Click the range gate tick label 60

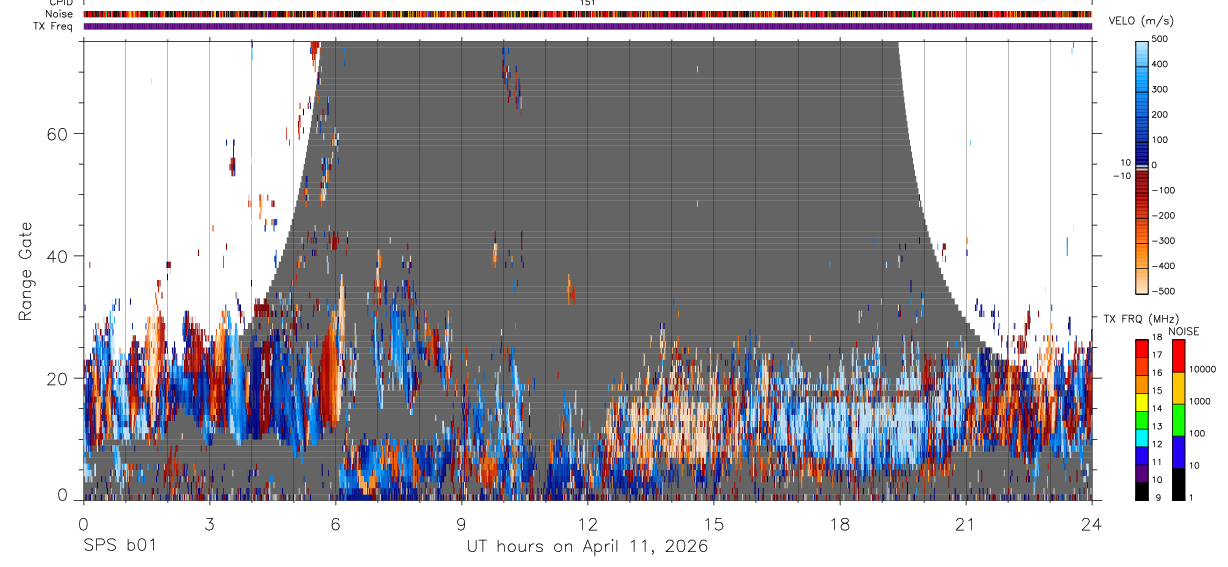click(x=59, y=133)
